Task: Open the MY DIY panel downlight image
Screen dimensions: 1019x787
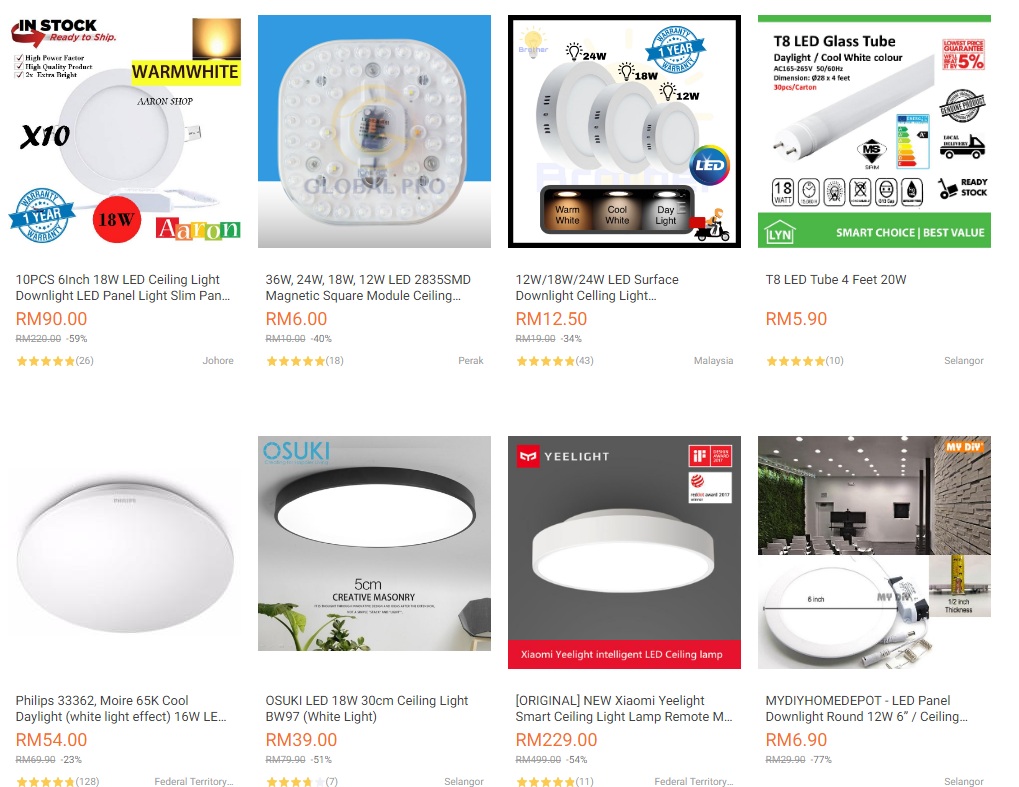Action: [x=874, y=552]
